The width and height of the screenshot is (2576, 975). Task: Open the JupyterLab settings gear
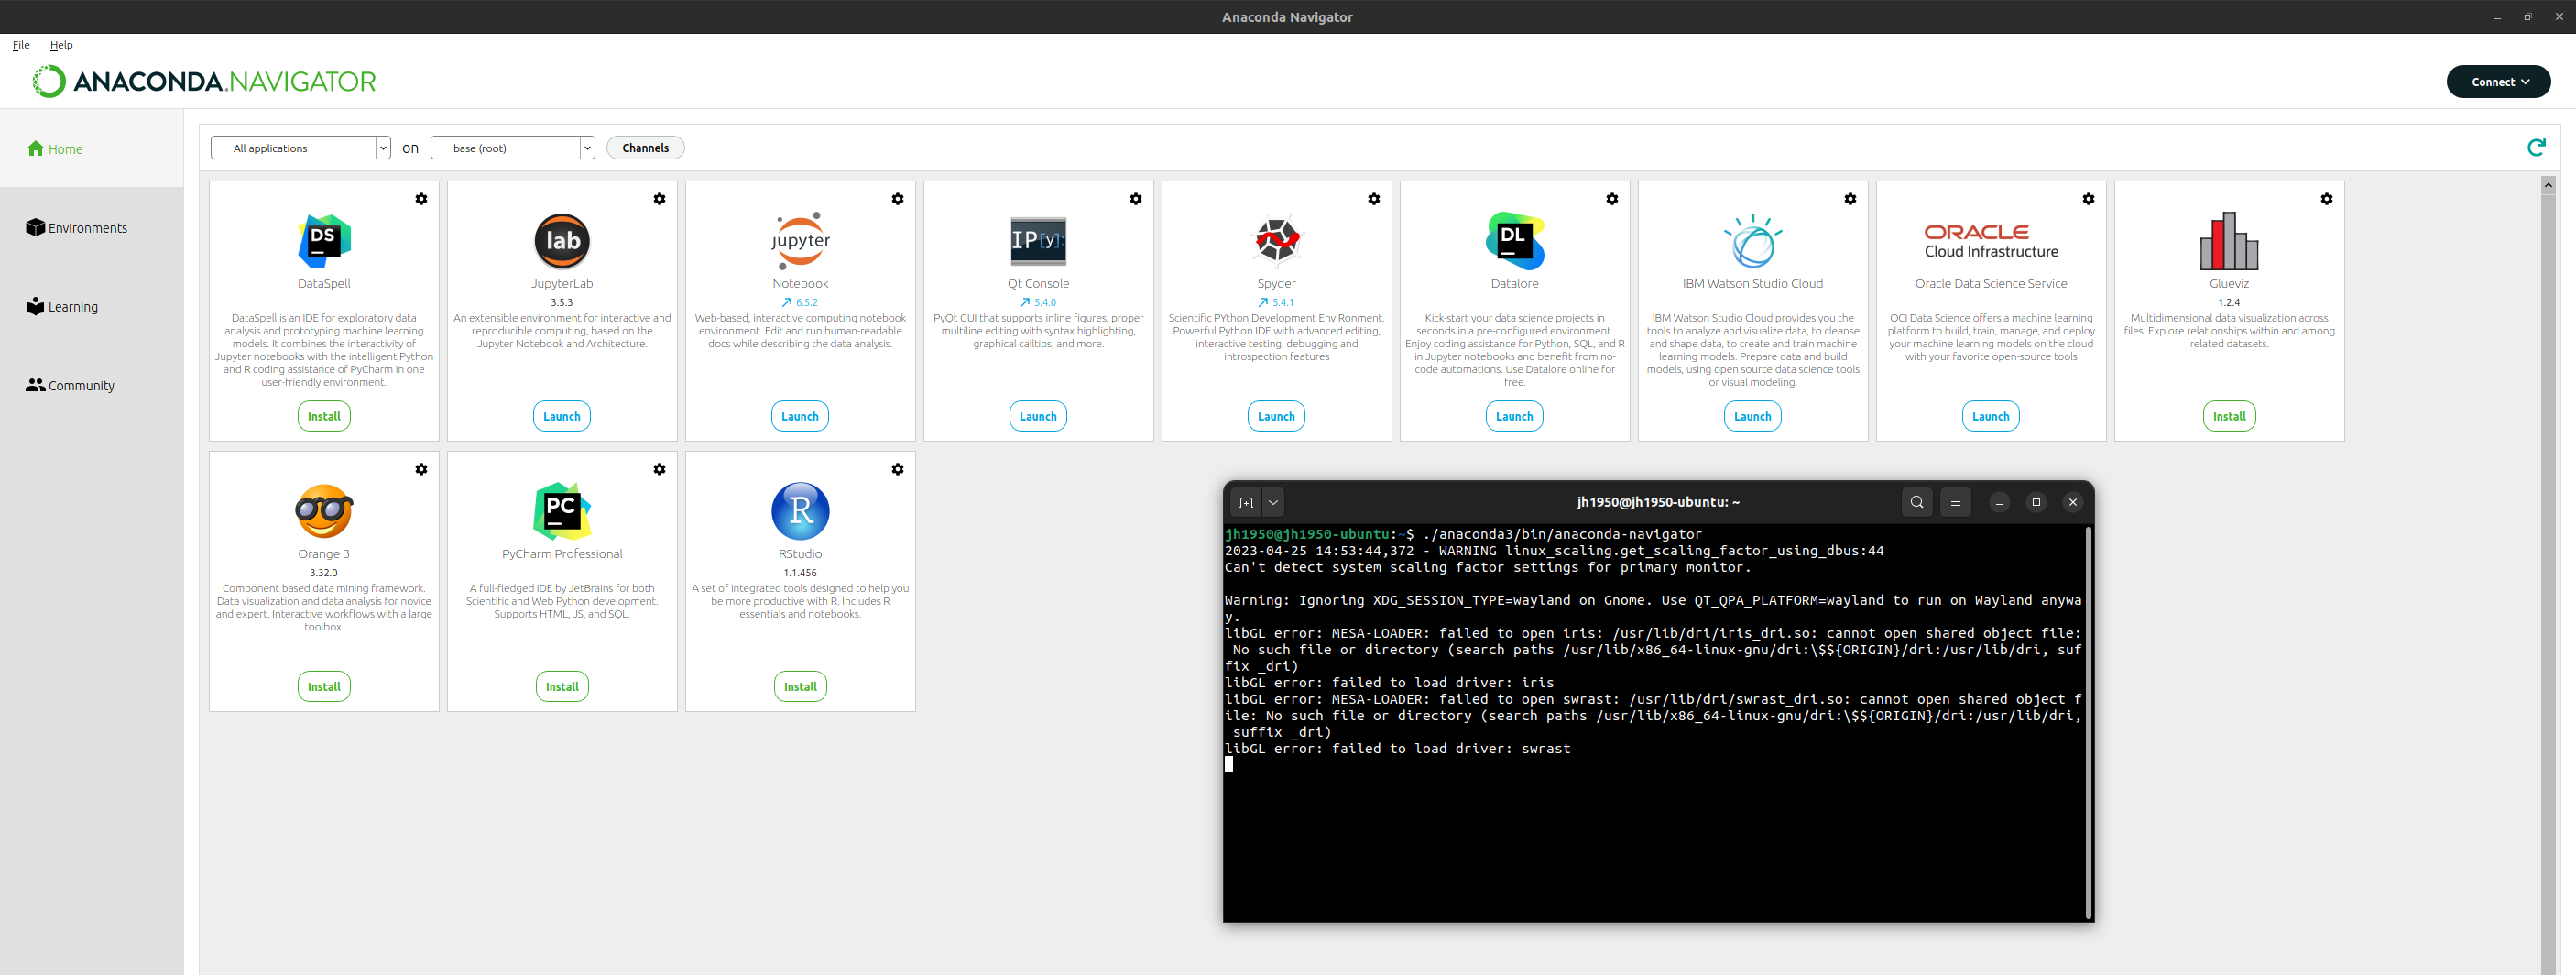pos(659,199)
